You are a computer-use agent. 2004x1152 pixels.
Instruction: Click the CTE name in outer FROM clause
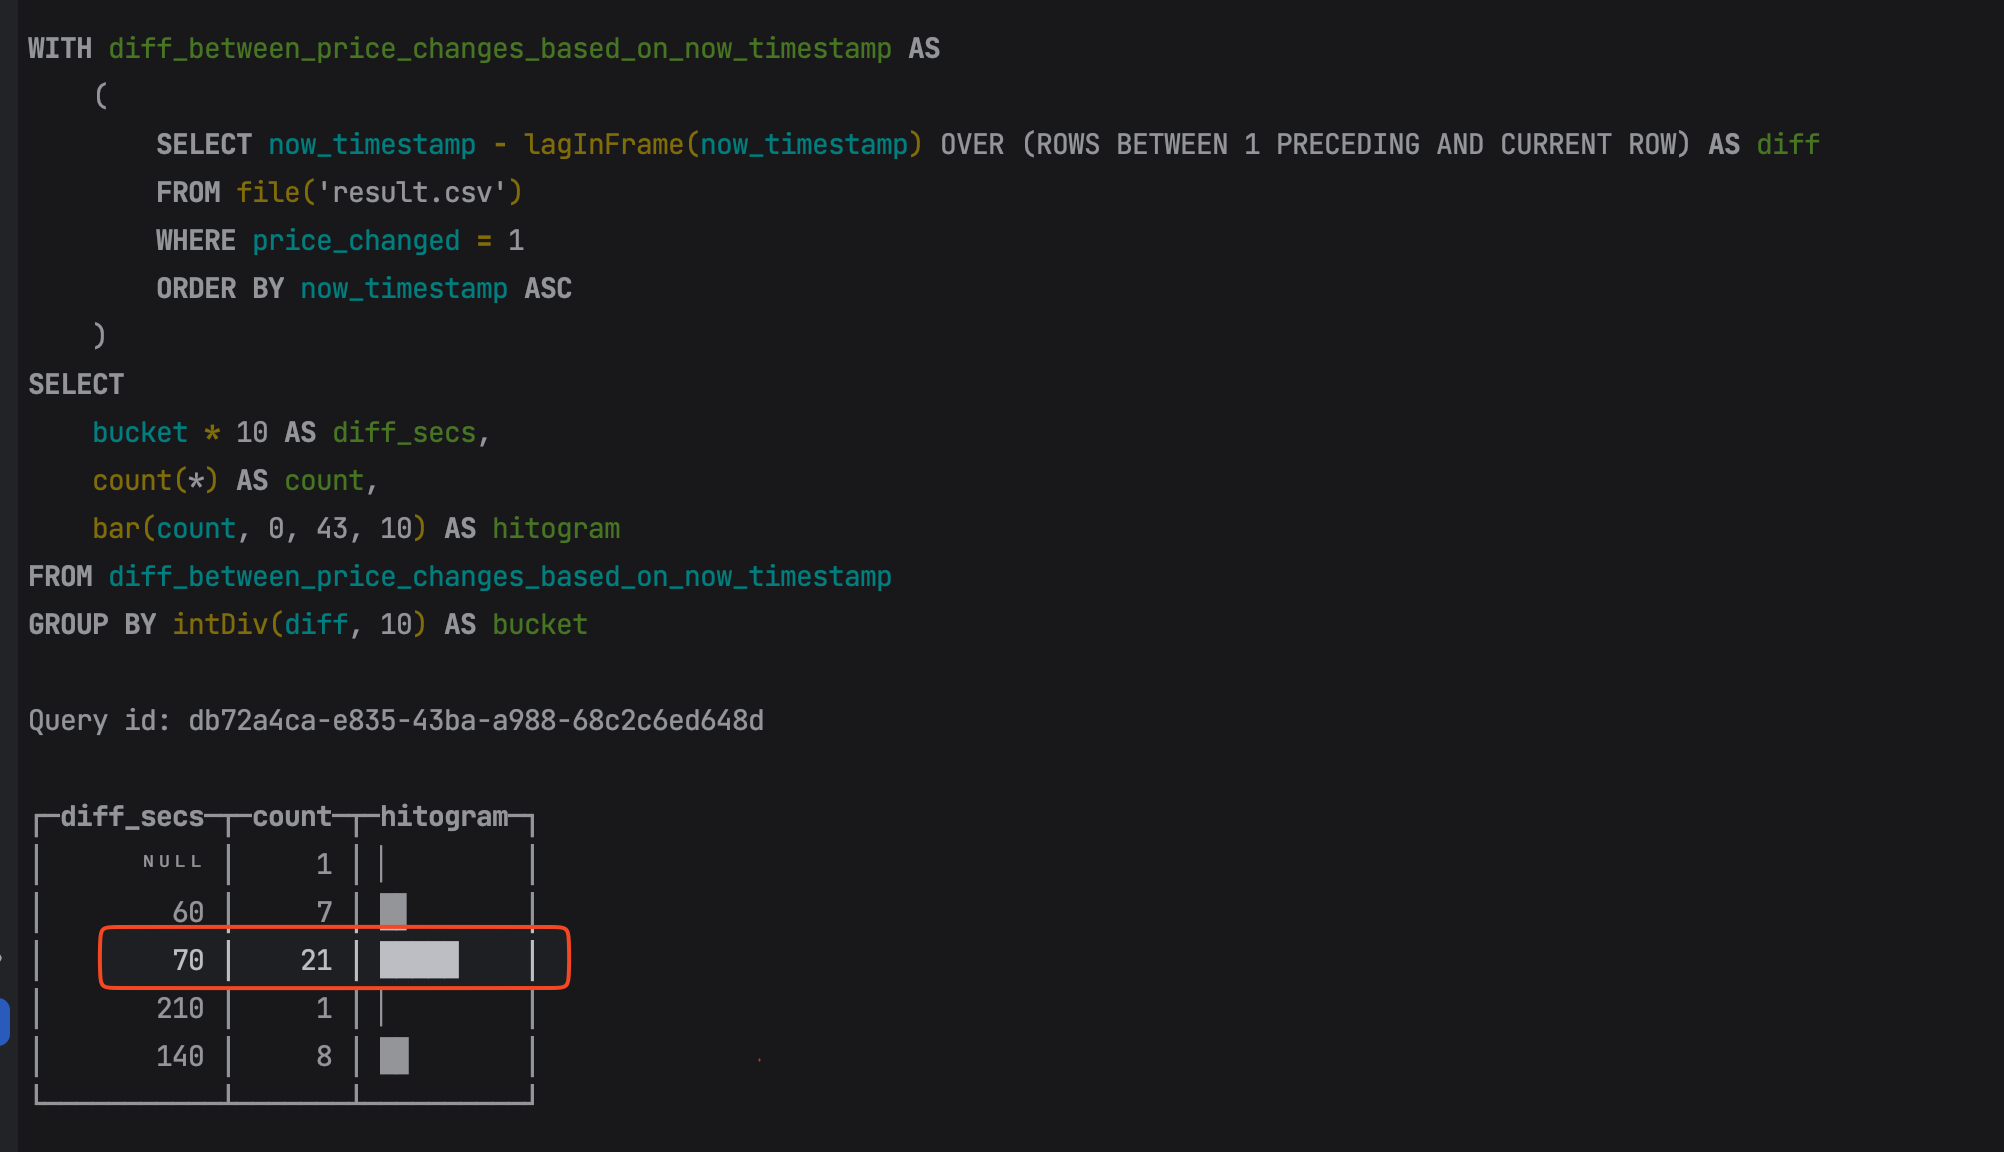[500, 577]
